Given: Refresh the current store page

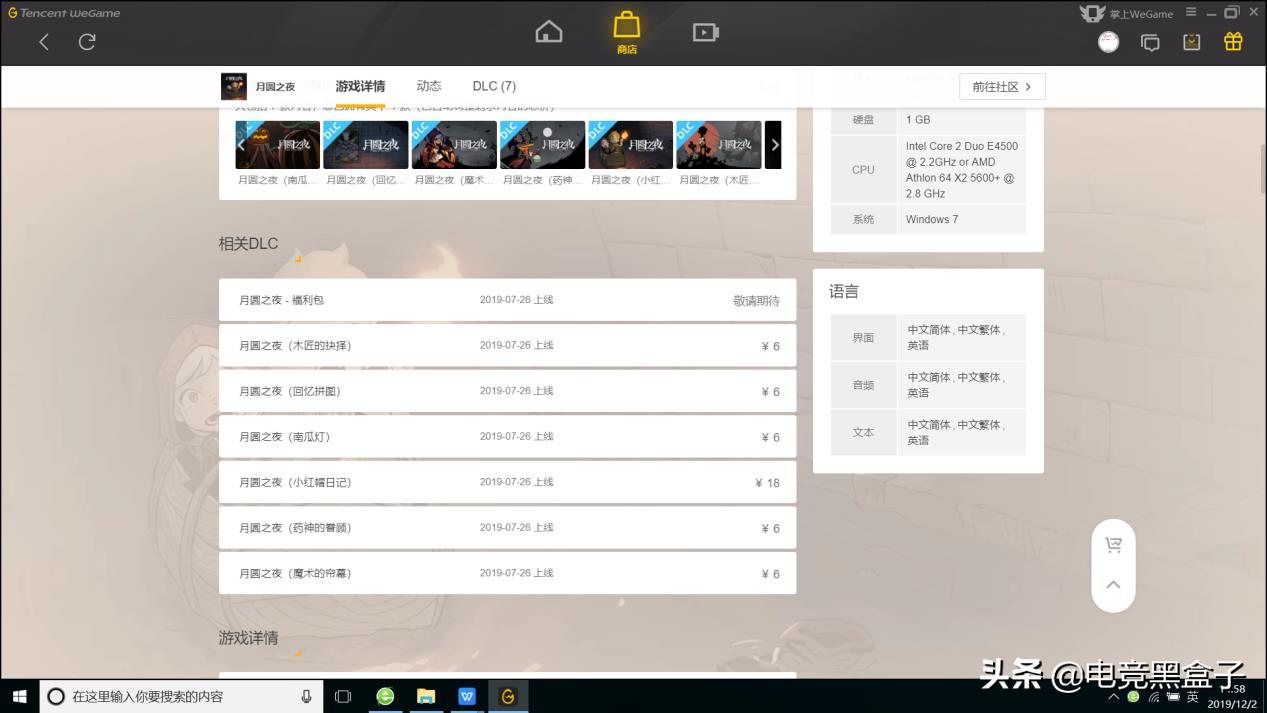Looking at the screenshot, I should [x=87, y=41].
